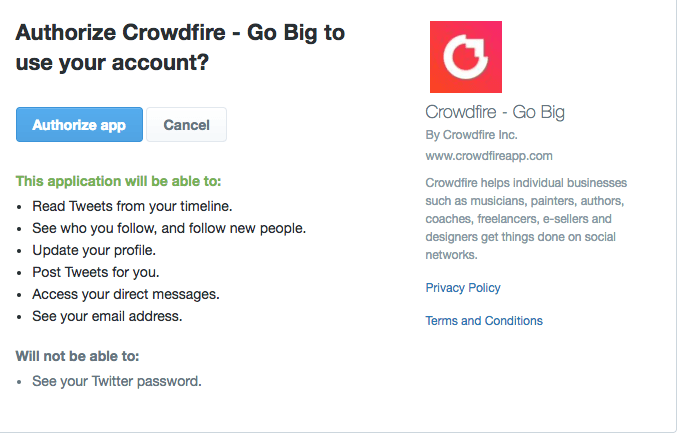Image resolution: width=678 pixels, height=435 pixels.
Task: Click the bullet beside Read Tweets permission
Action: (x=19, y=207)
